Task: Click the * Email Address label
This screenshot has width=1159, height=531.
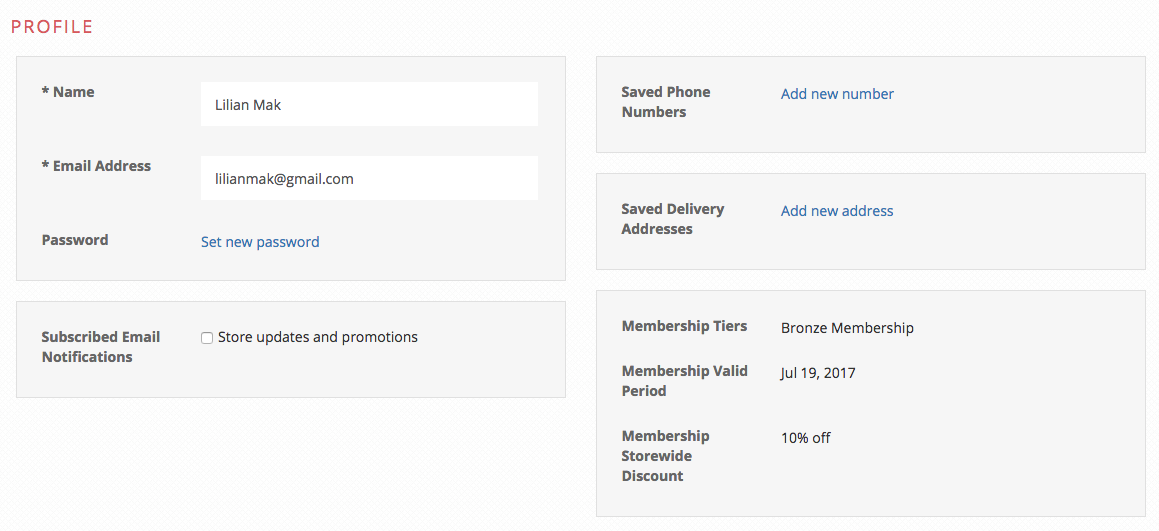Action: click(96, 166)
